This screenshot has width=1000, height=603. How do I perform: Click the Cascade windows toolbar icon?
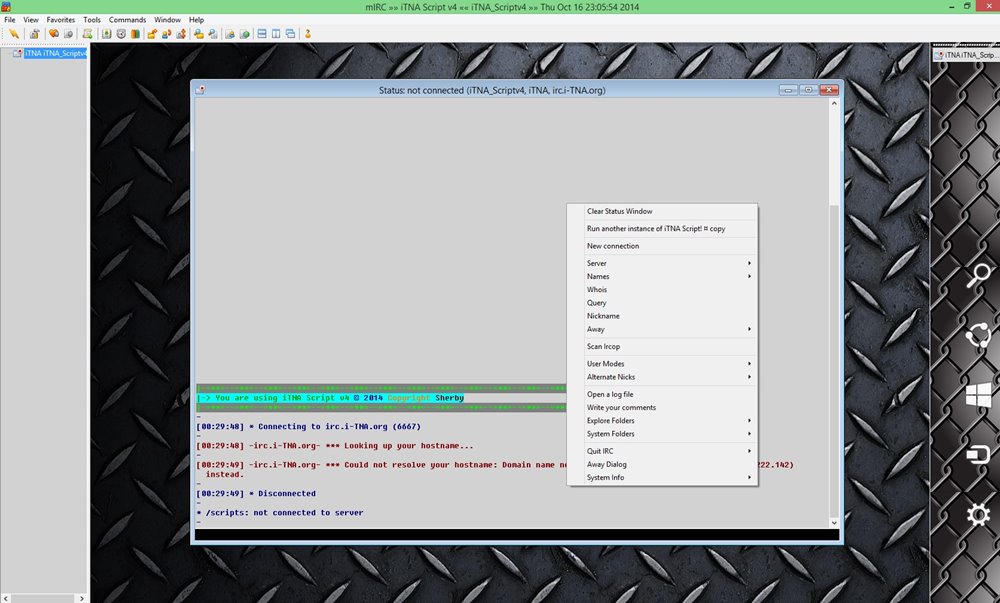(291, 34)
